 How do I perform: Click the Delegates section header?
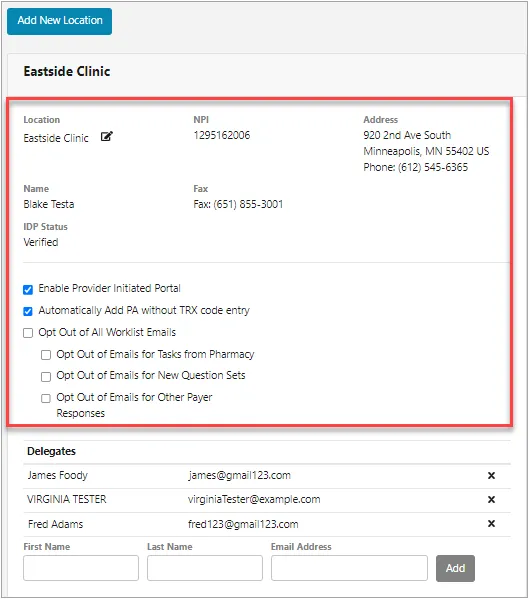pos(51,452)
